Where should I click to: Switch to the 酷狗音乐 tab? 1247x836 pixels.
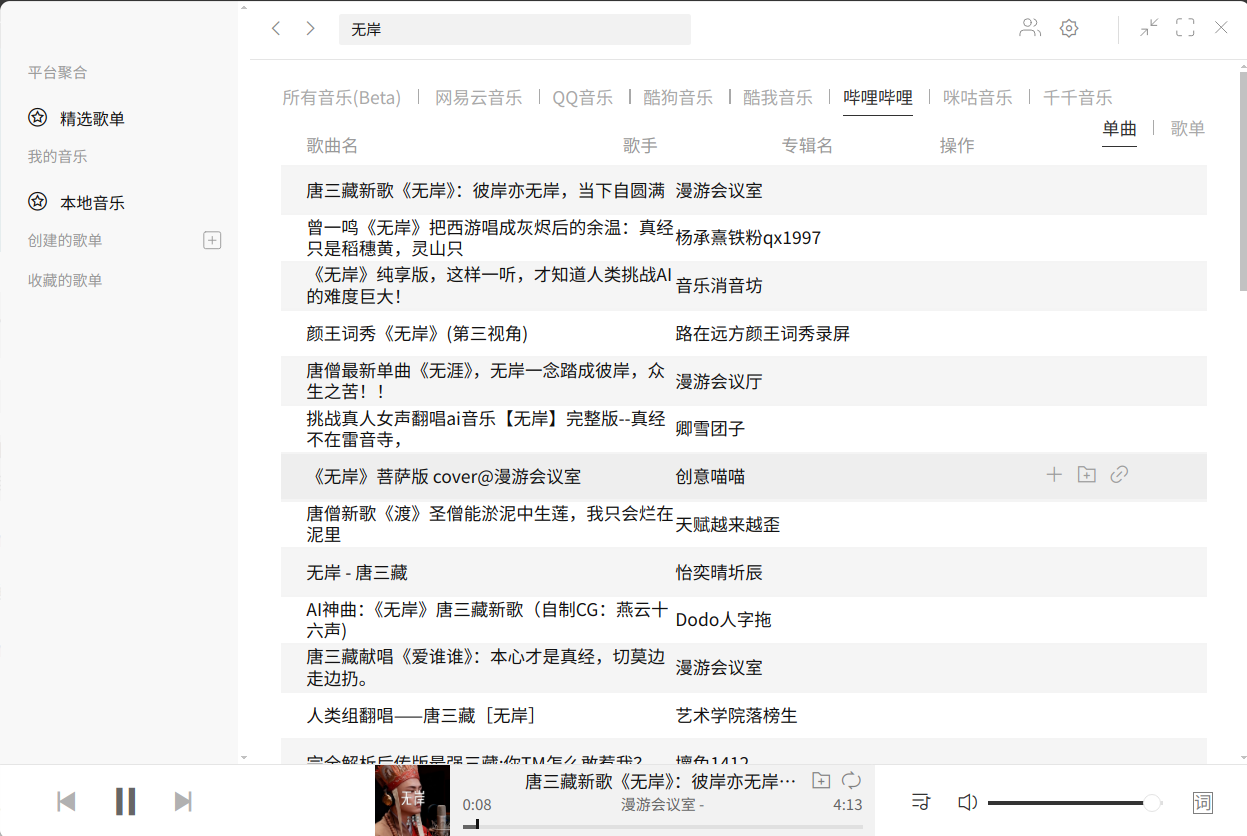(678, 97)
